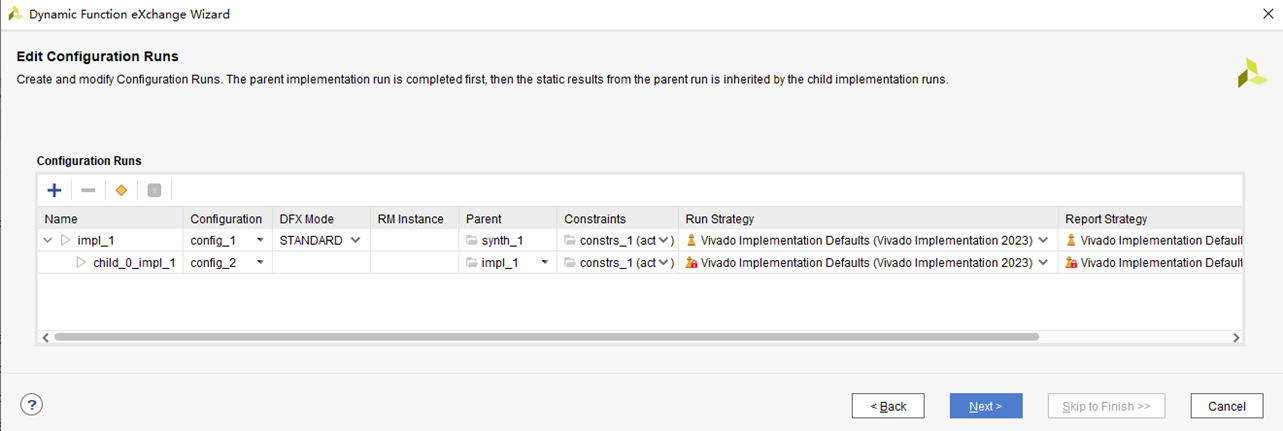The image size is (1283, 431).
Task: Open config_2 configuration dropdown
Action: click(260, 263)
